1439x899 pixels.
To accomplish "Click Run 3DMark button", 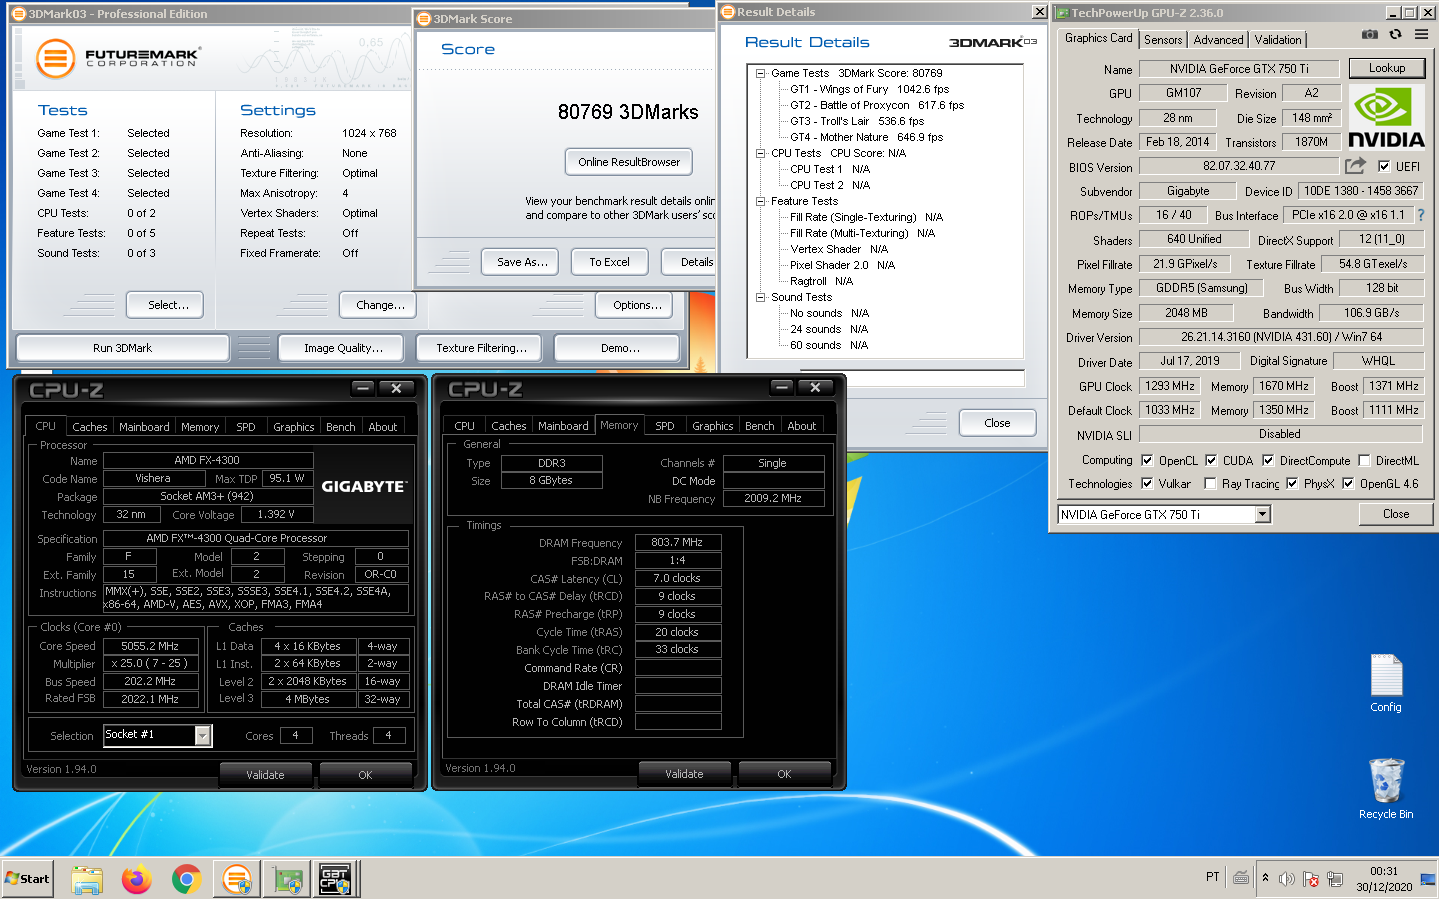I will [x=122, y=348].
